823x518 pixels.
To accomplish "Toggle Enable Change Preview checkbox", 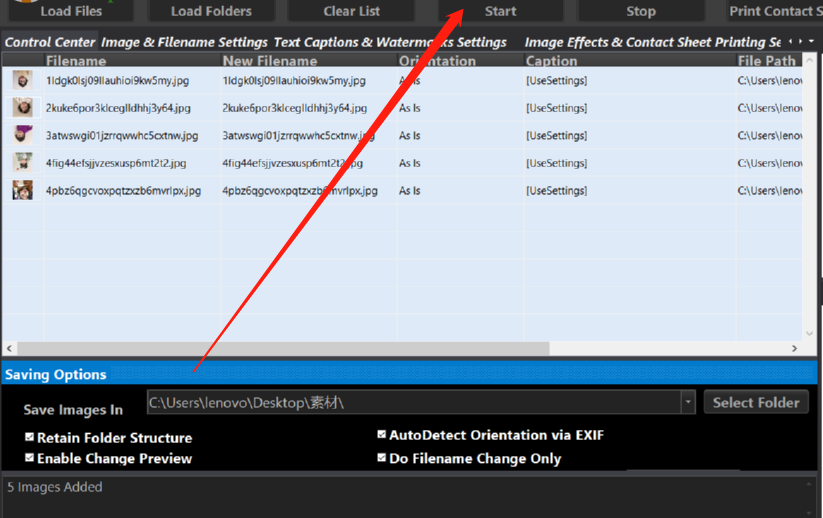I will click(29, 458).
